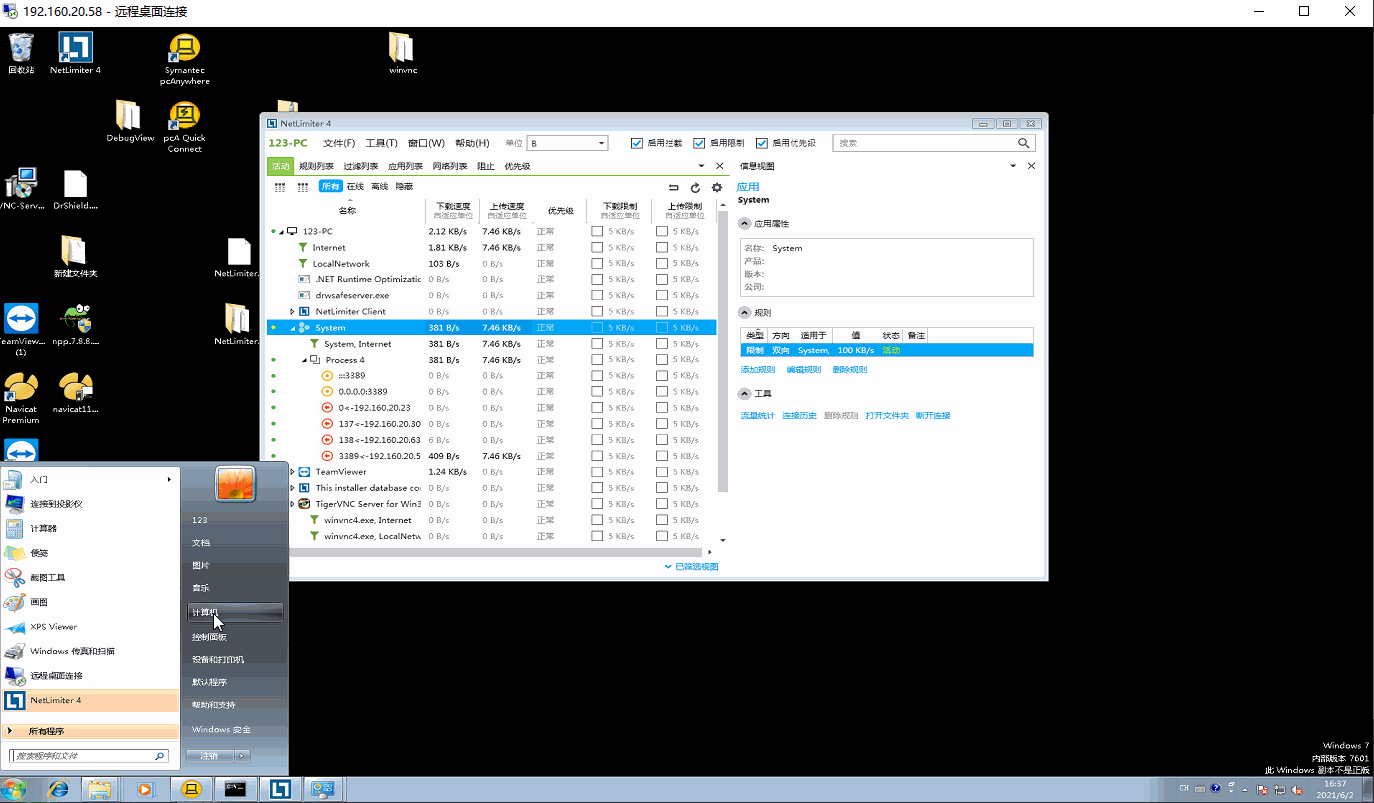
Task: Click the orange listening icon of 0.0.0.0:3389
Action: [327, 392]
